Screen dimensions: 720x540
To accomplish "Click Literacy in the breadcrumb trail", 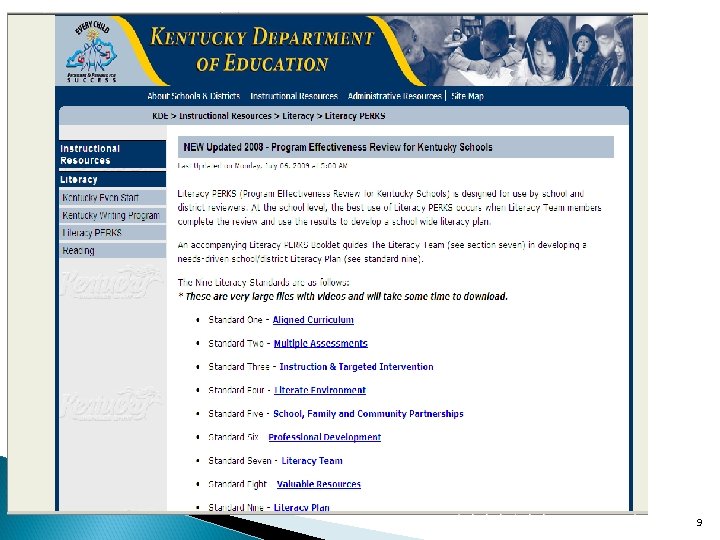I will coord(298,116).
